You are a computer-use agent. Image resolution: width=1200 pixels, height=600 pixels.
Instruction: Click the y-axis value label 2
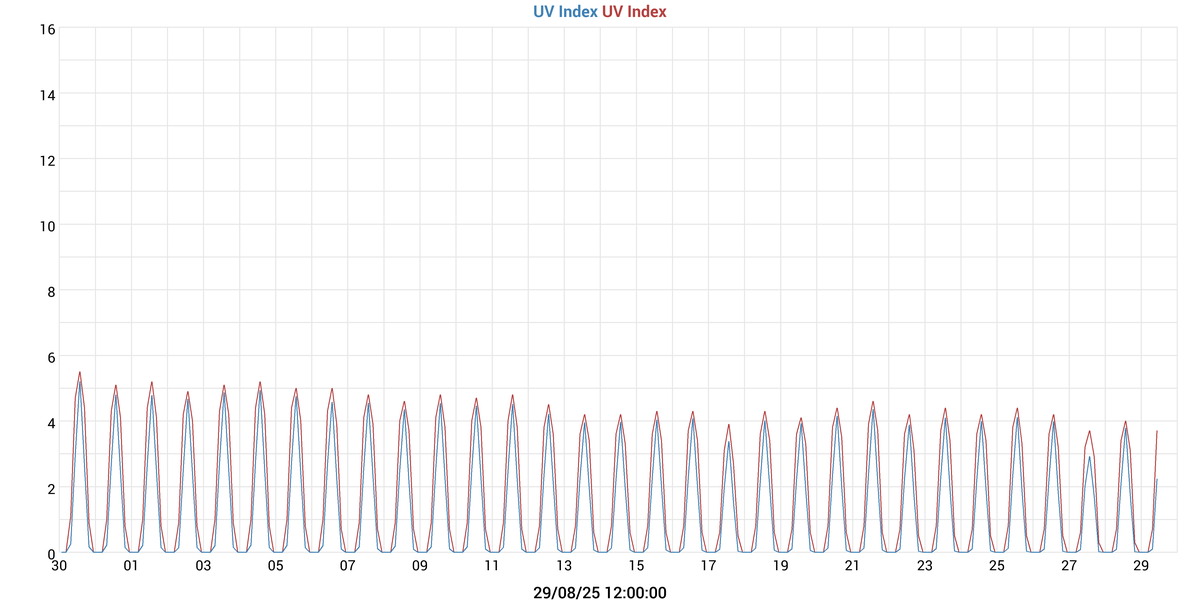(50, 487)
